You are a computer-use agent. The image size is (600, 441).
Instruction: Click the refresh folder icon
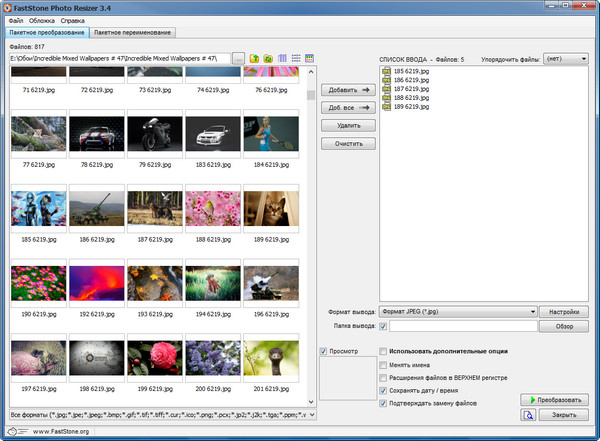point(268,59)
